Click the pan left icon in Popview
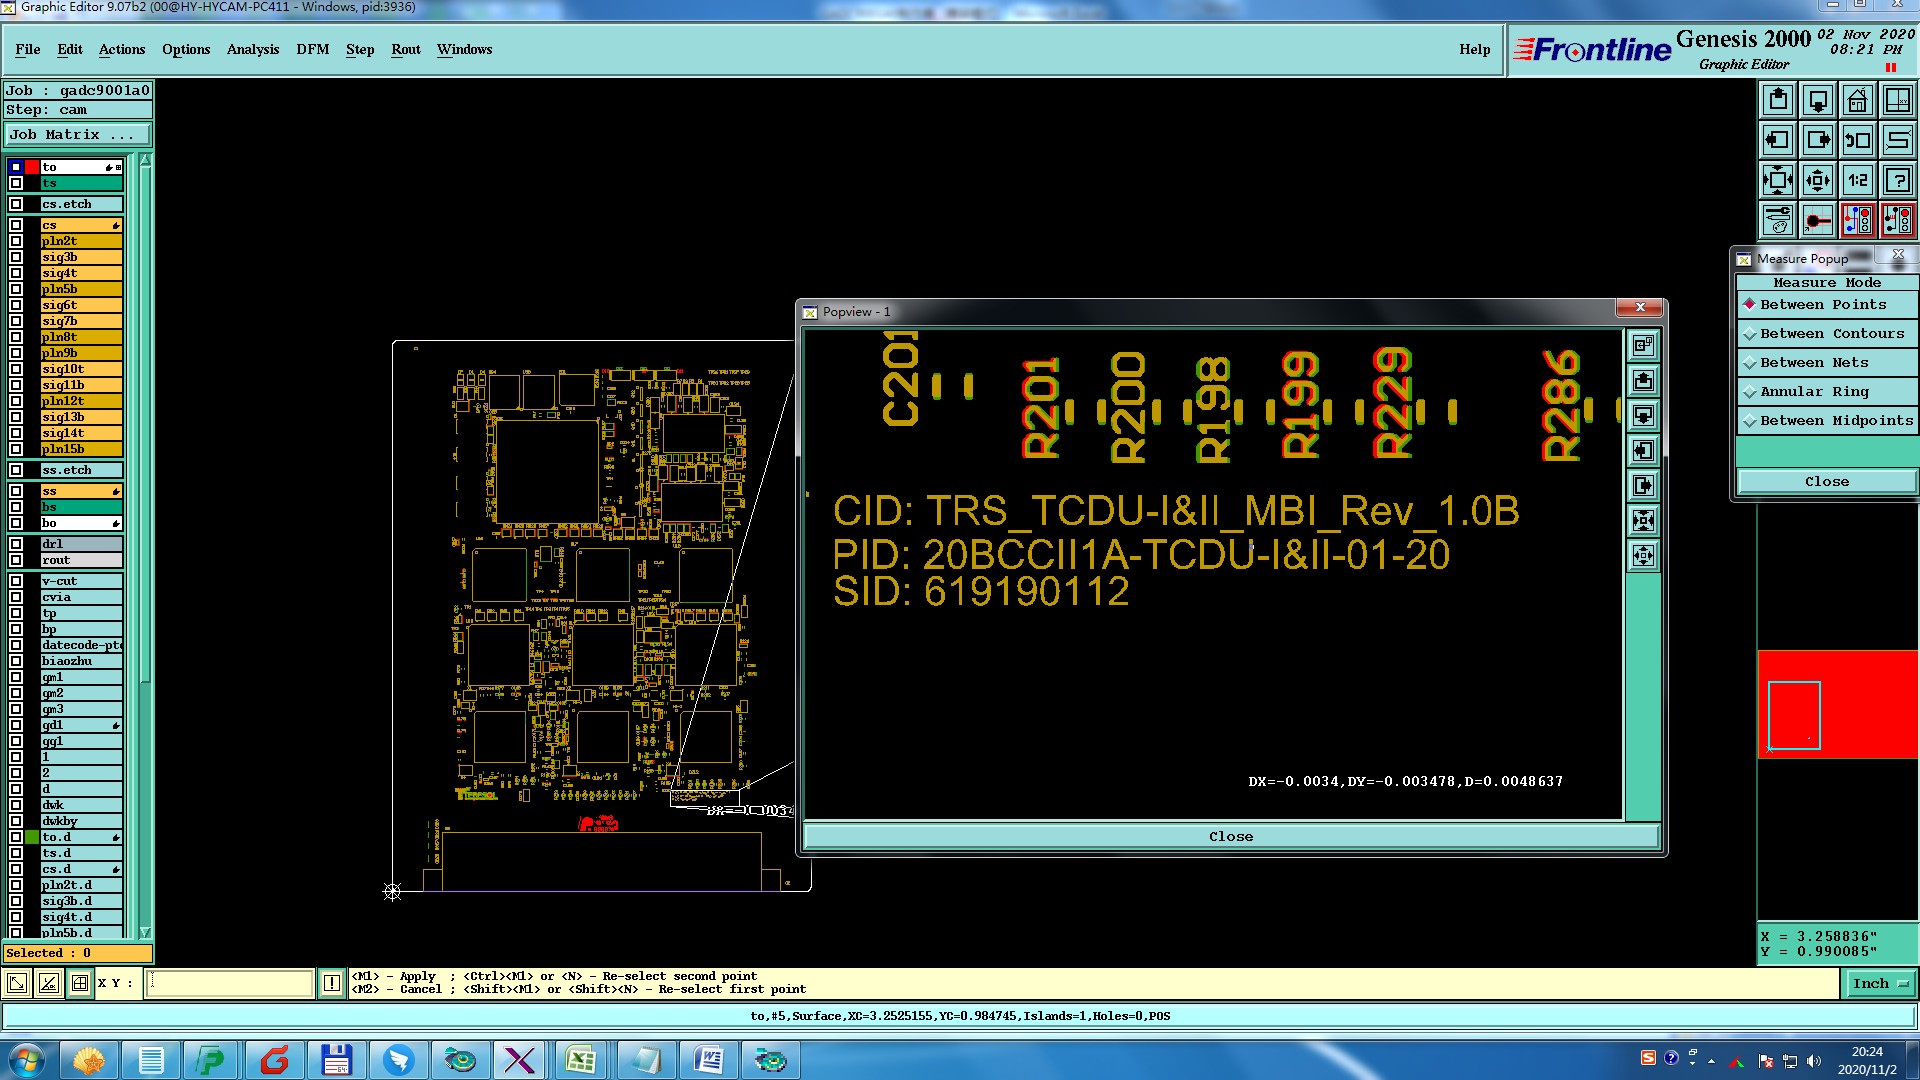The height and width of the screenshot is (1080, 1920). point(1643,451)
